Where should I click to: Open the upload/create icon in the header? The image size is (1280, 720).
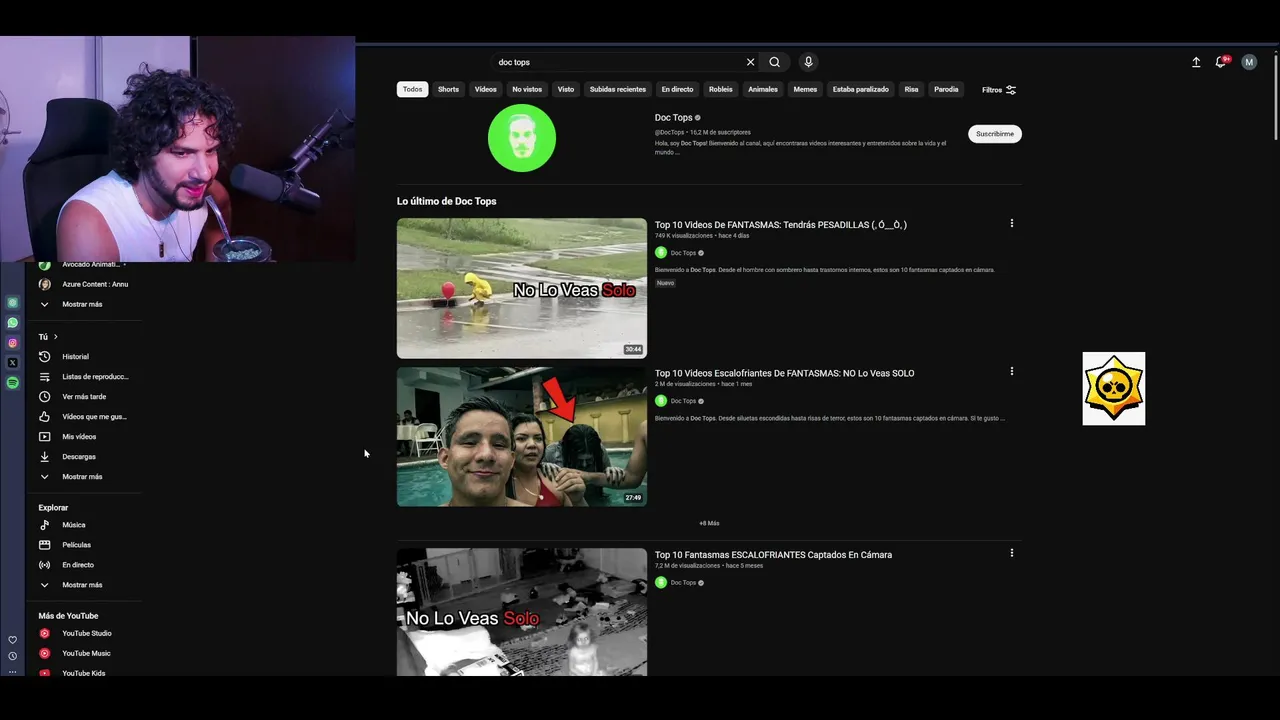[1196, 62]
